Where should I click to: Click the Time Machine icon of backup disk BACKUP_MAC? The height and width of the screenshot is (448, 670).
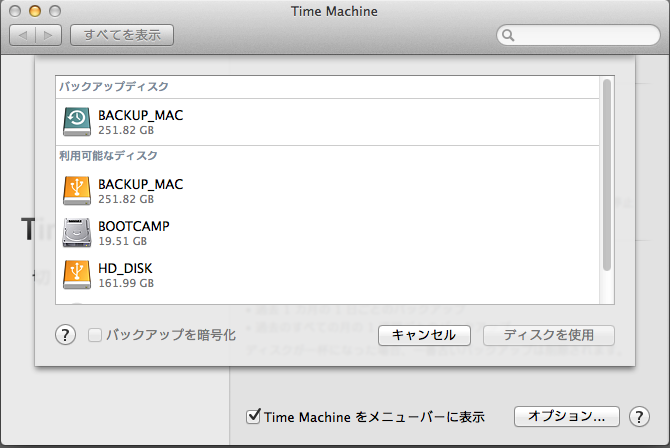click(x=77, y=122)
